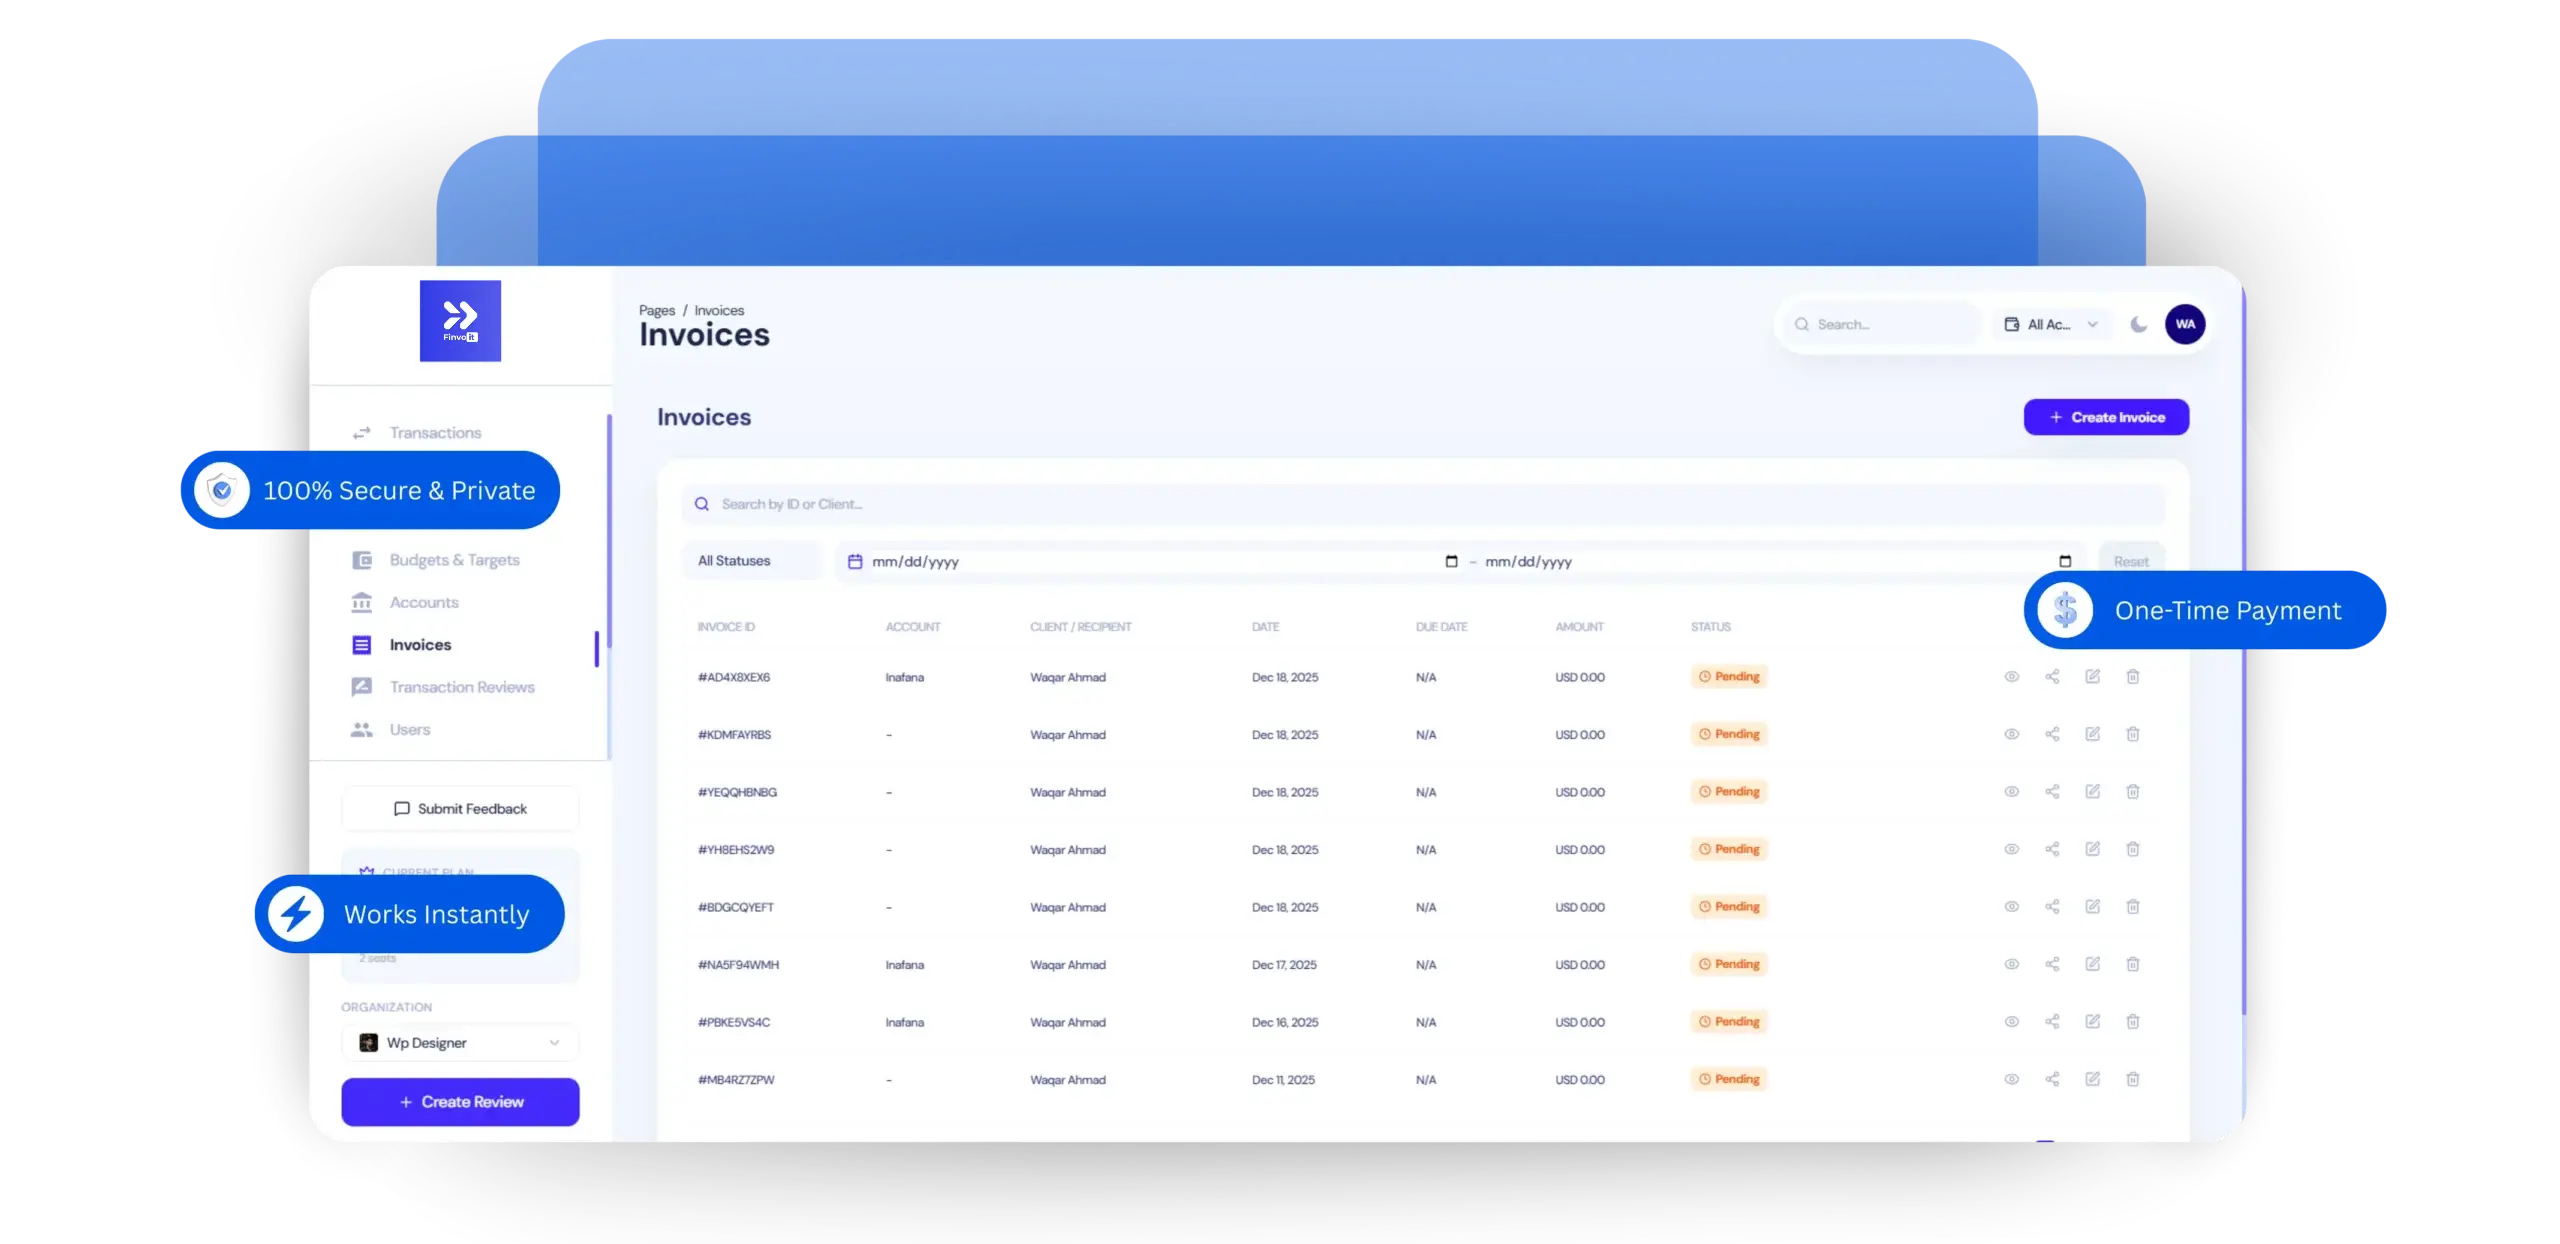
Task: Click the Create Invoice button
Action: pos(2106,417)
